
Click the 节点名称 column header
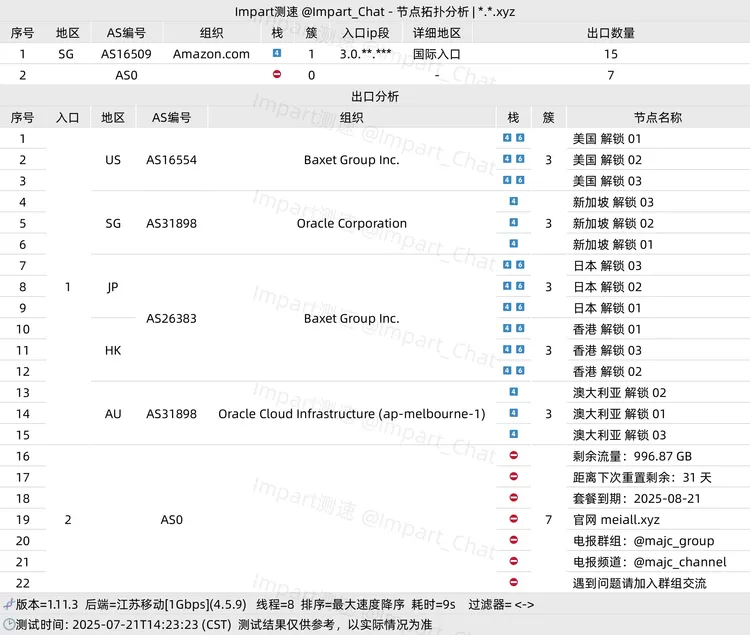coord(657,117)
